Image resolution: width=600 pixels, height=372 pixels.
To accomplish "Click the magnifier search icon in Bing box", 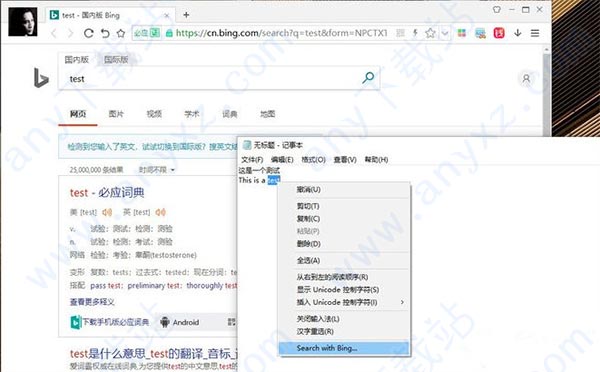I will [x=368, y=78].
